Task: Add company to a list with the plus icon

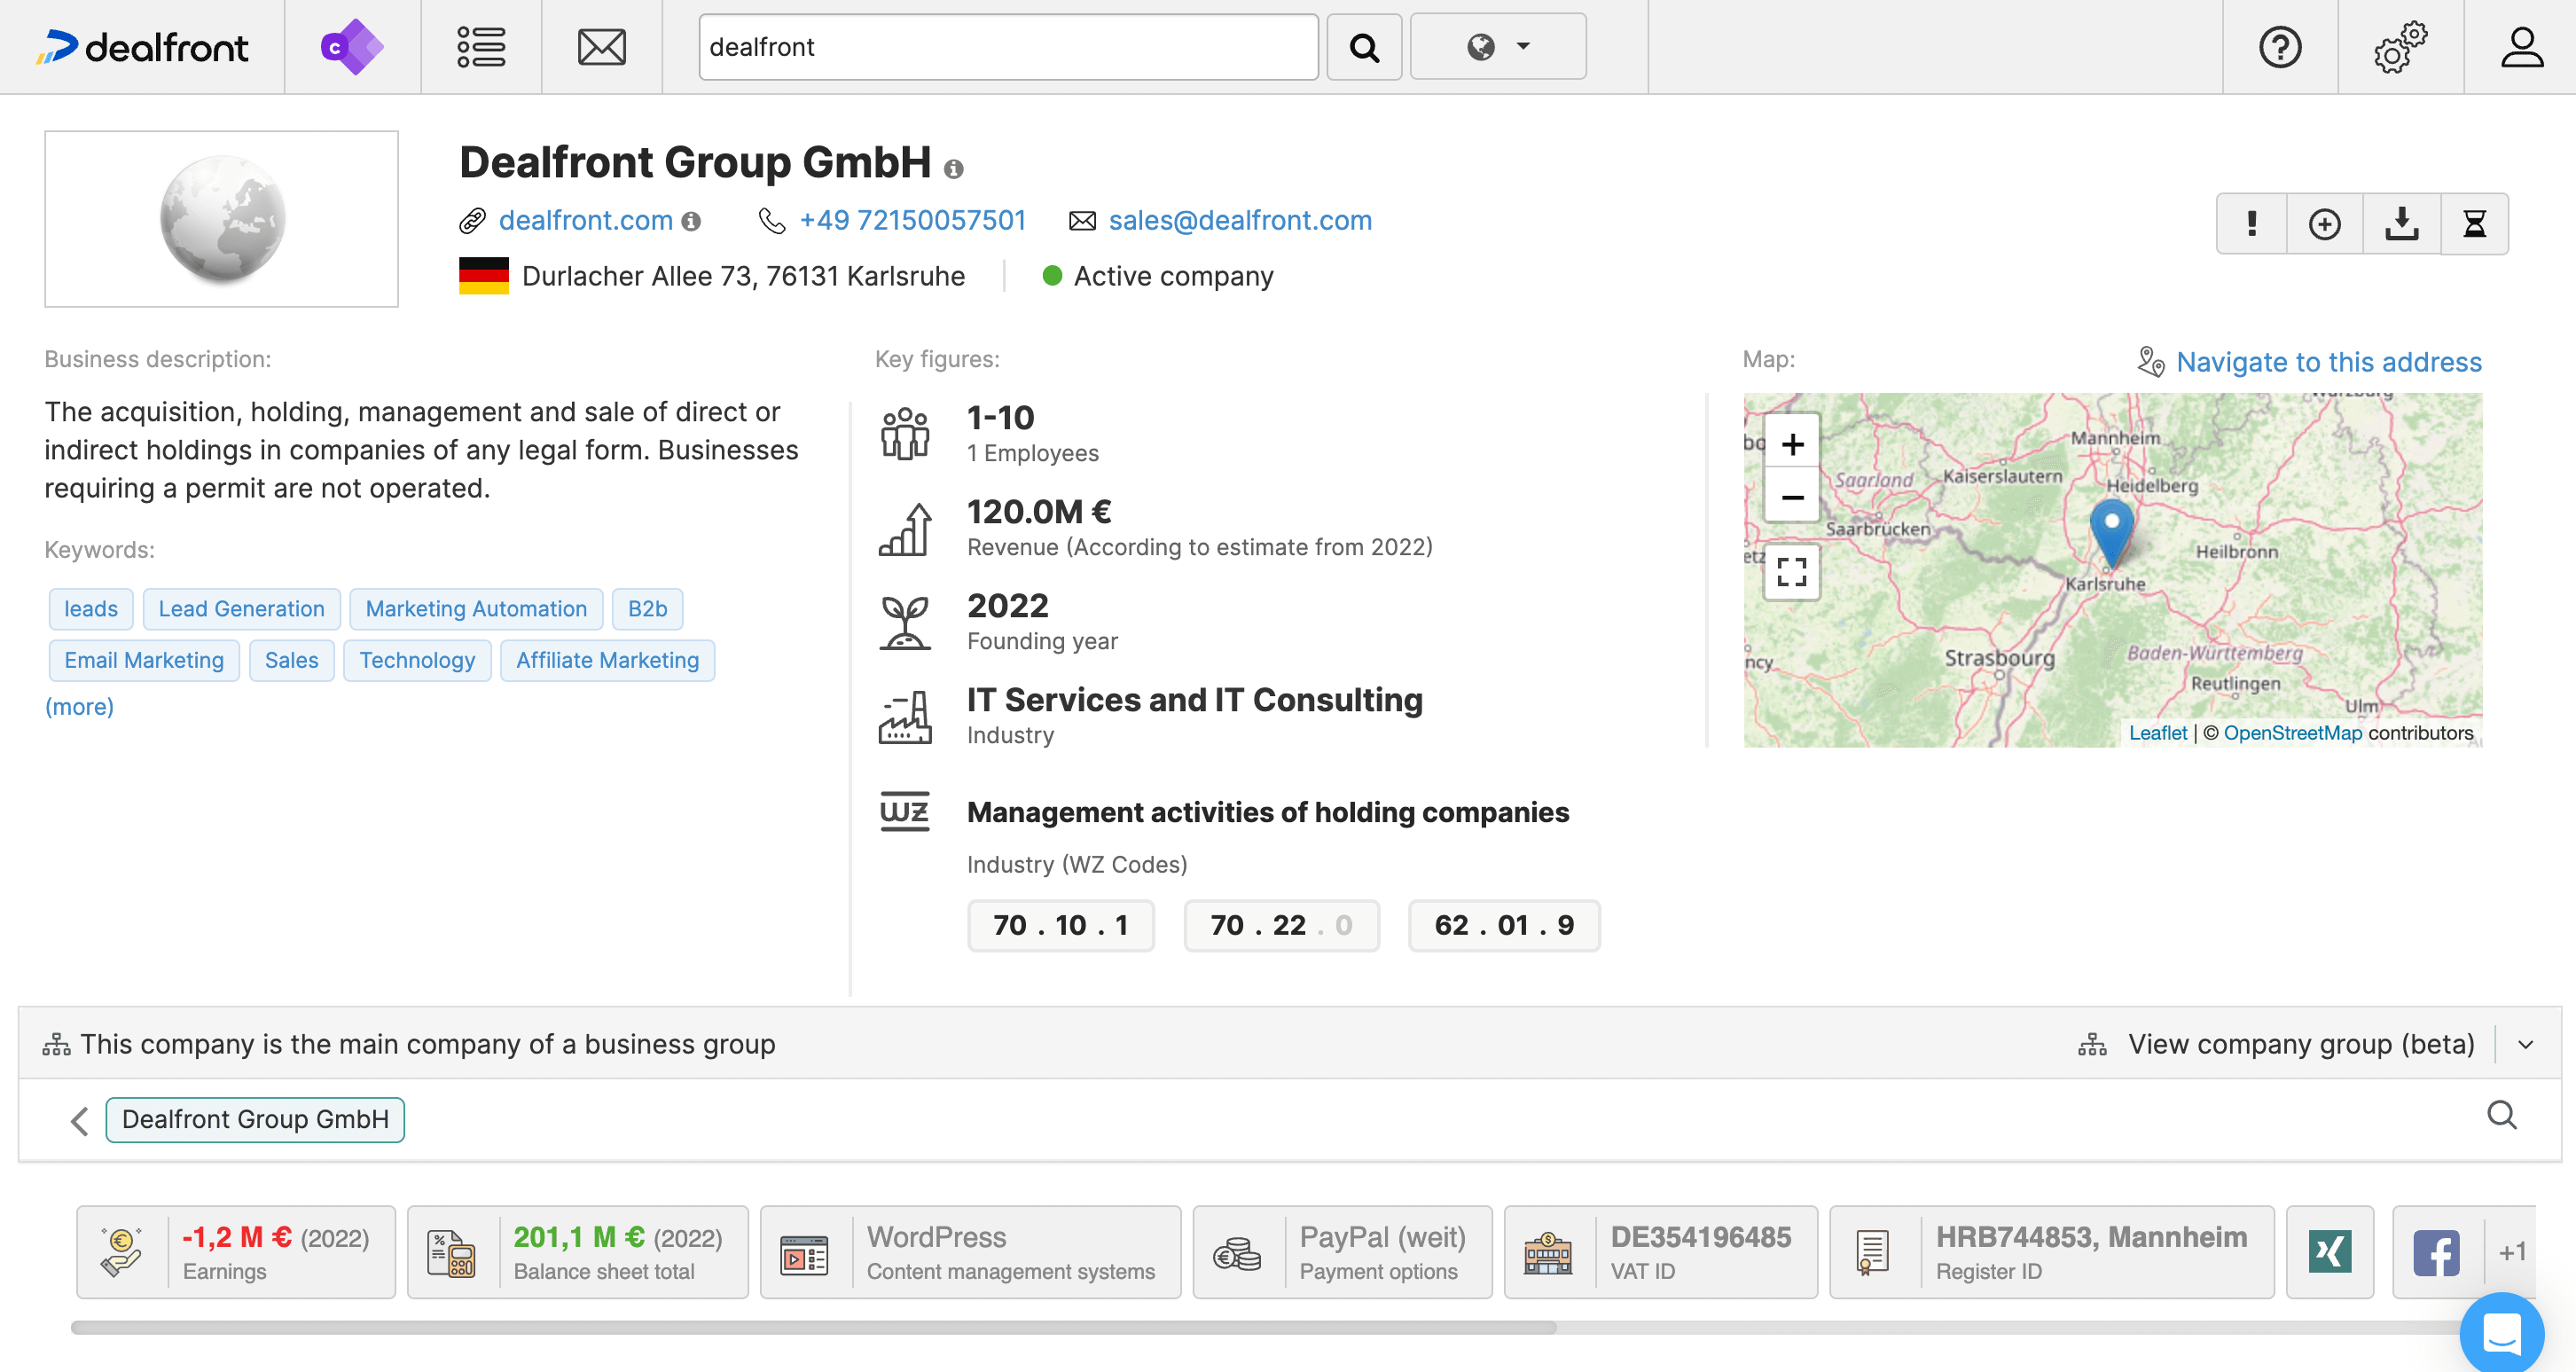Action: pos(2325,223)
